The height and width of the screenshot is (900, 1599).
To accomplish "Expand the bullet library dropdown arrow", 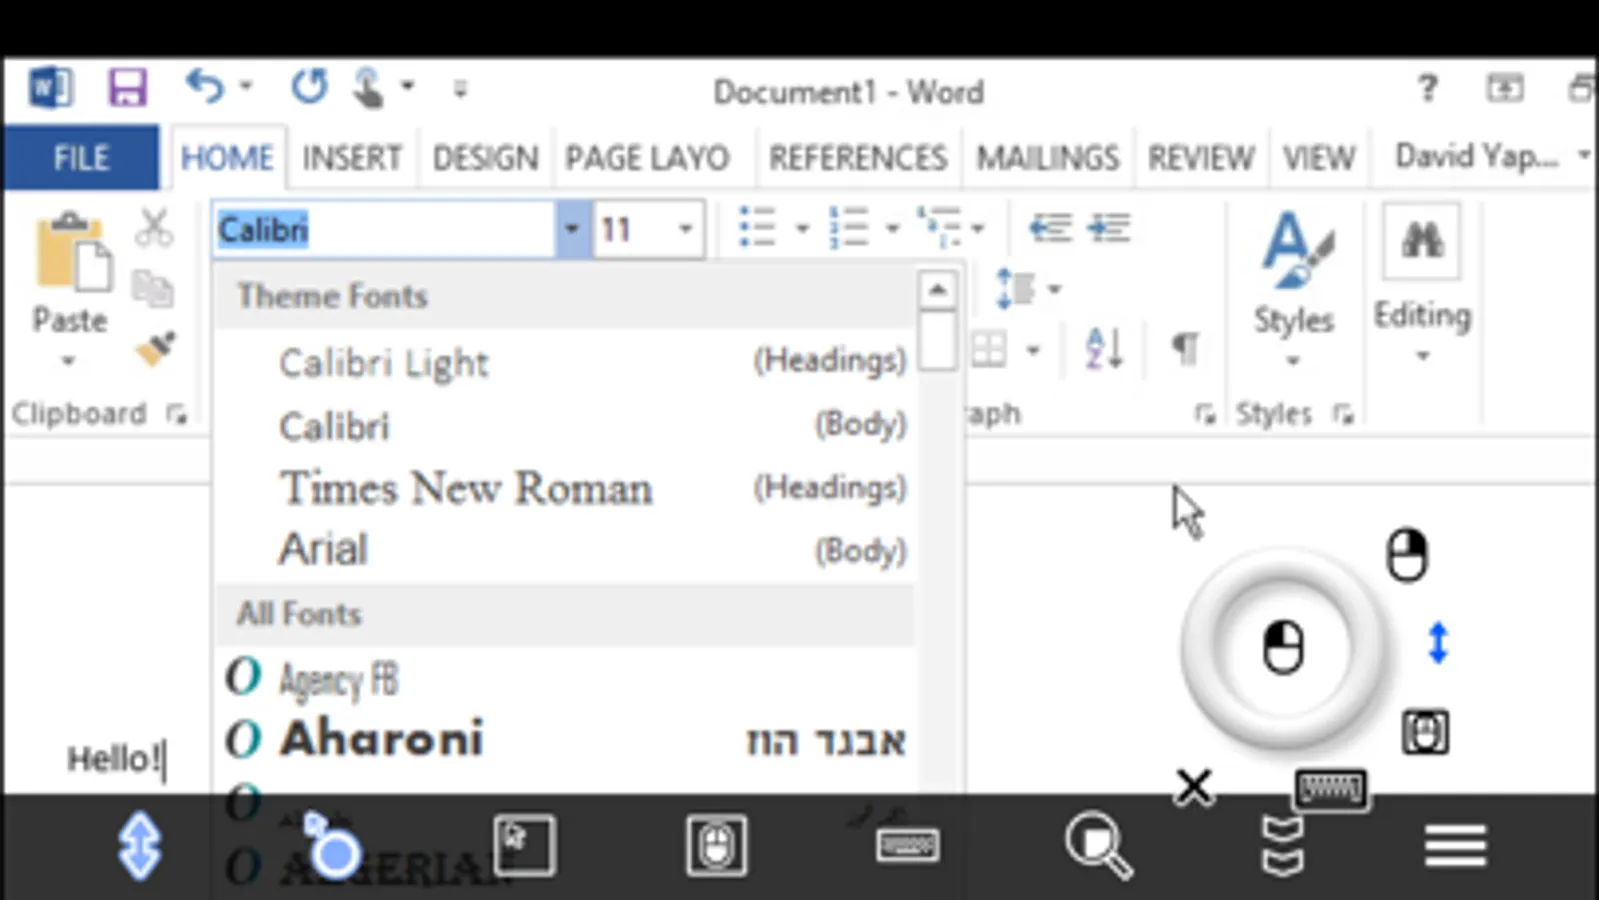I will click(x=801, y=228).
